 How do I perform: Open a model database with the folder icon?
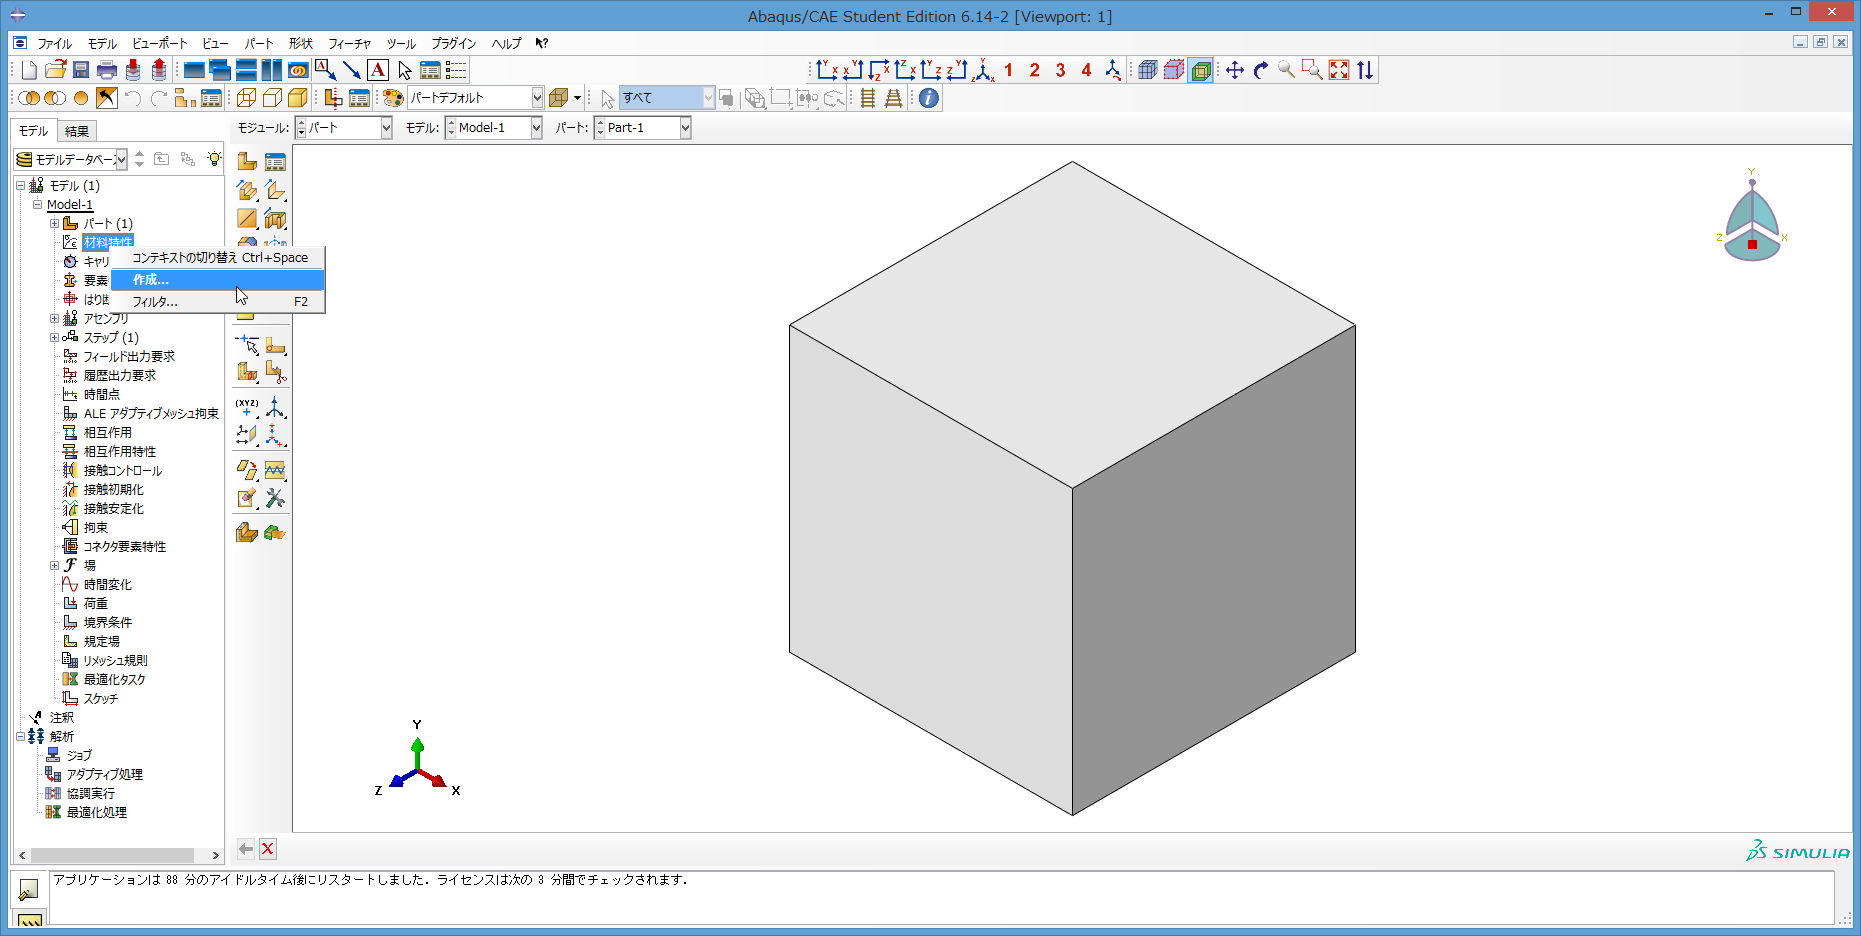point(56,70)
